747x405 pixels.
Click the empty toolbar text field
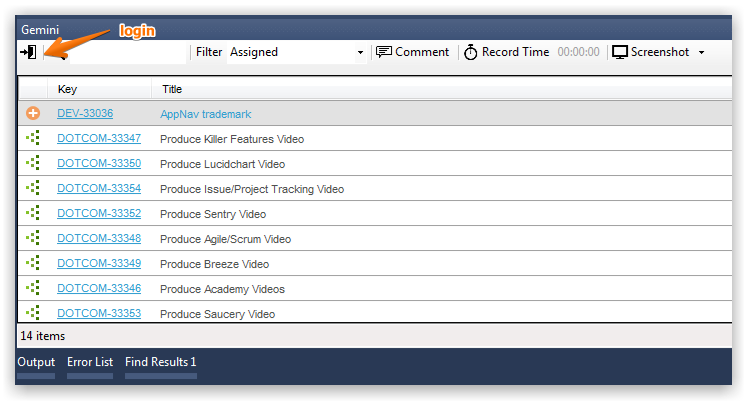[128, 52]
